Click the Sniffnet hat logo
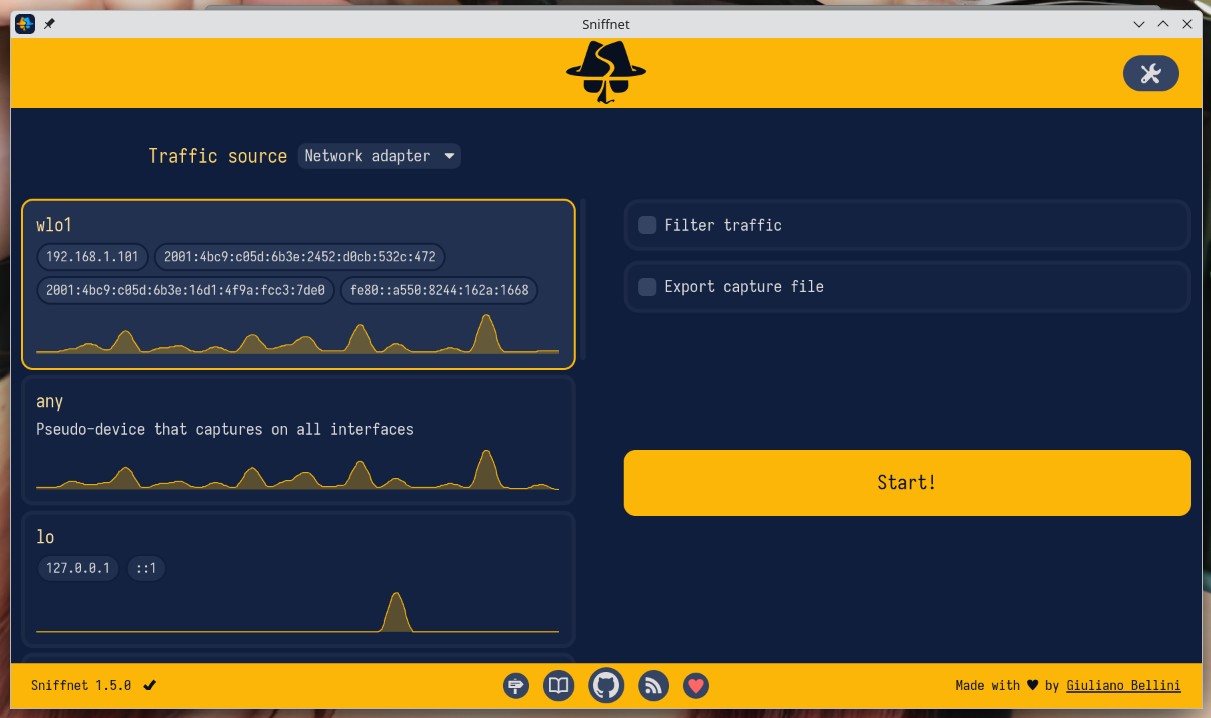Screen dimensions: 1211x718 pyautogui.click(x=605, y=72)
